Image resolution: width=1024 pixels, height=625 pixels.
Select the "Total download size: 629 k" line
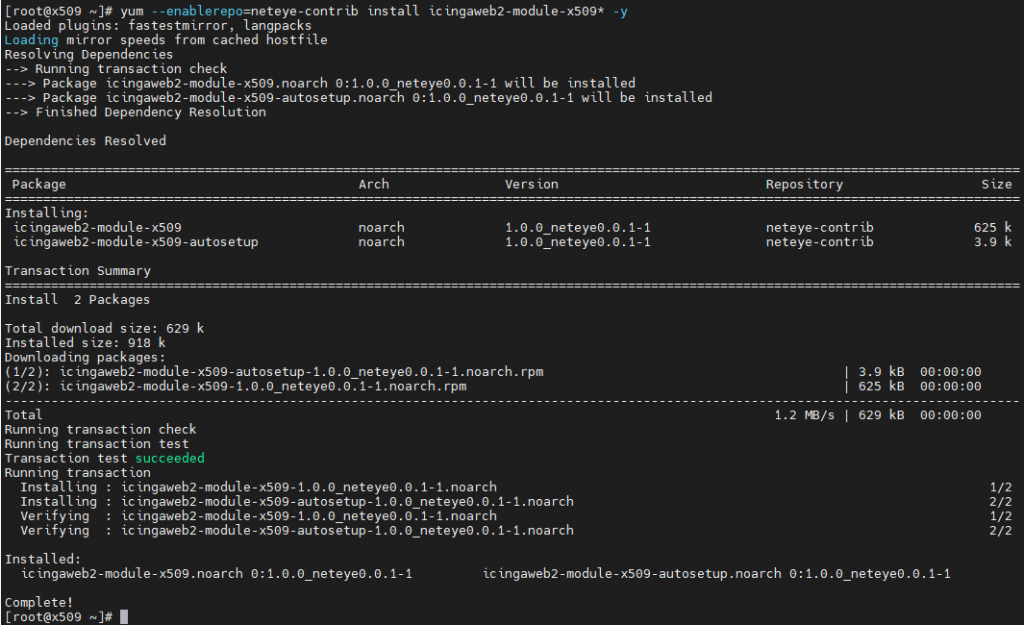tap(104, 328)
